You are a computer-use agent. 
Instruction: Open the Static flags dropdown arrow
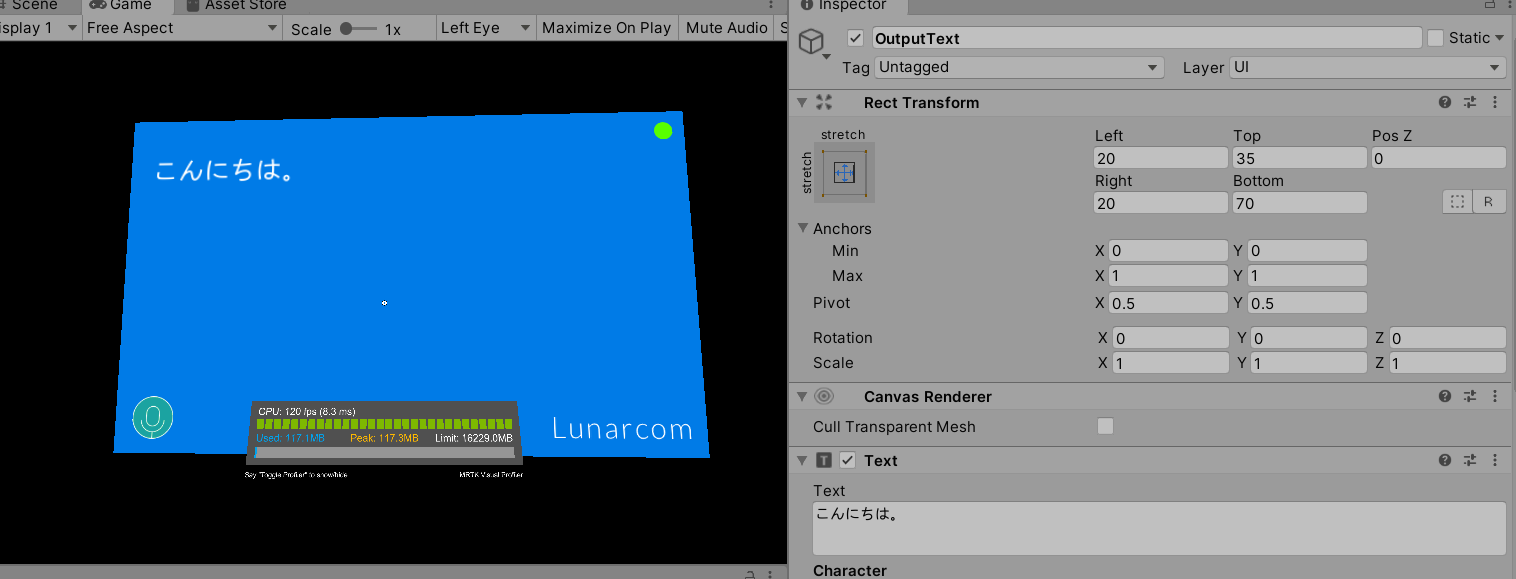pos(1499,38)
